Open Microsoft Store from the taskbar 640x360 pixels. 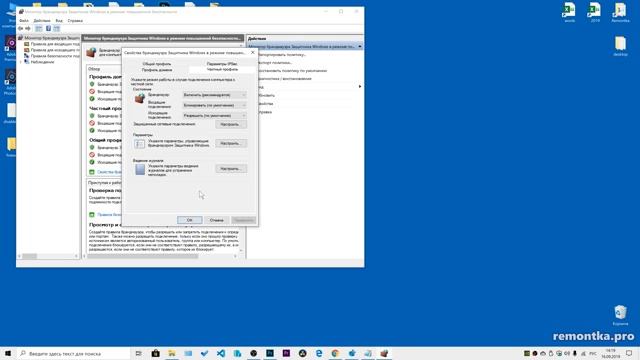point(156,353)
